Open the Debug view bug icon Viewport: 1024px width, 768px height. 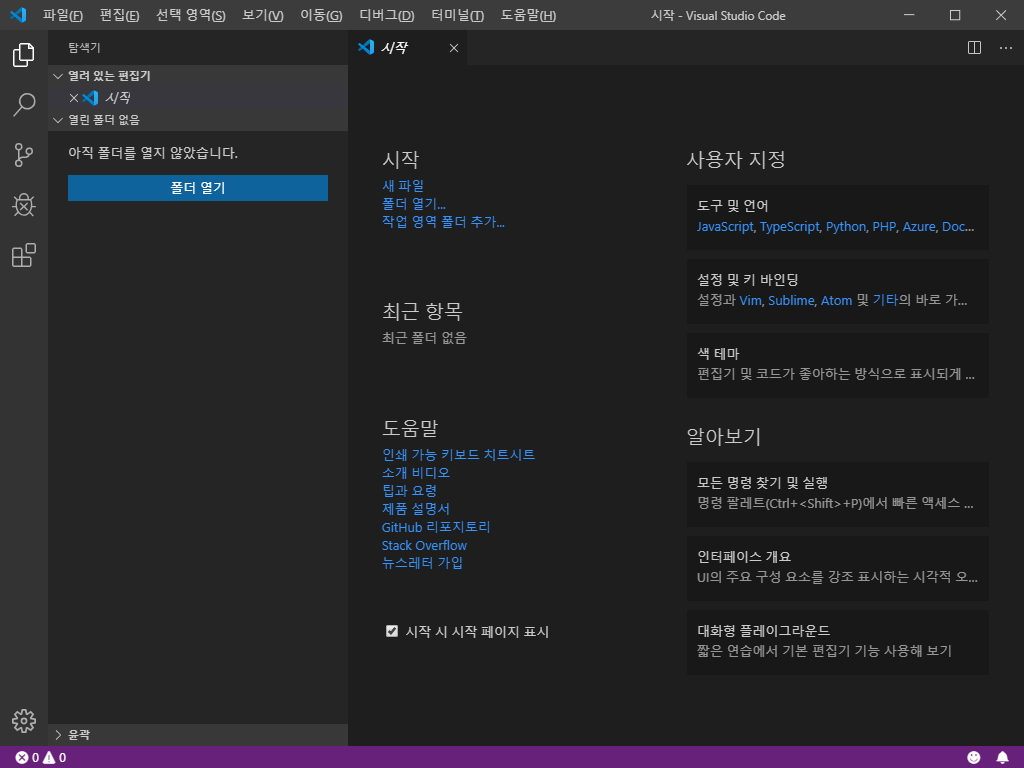(x=24, y=205)
